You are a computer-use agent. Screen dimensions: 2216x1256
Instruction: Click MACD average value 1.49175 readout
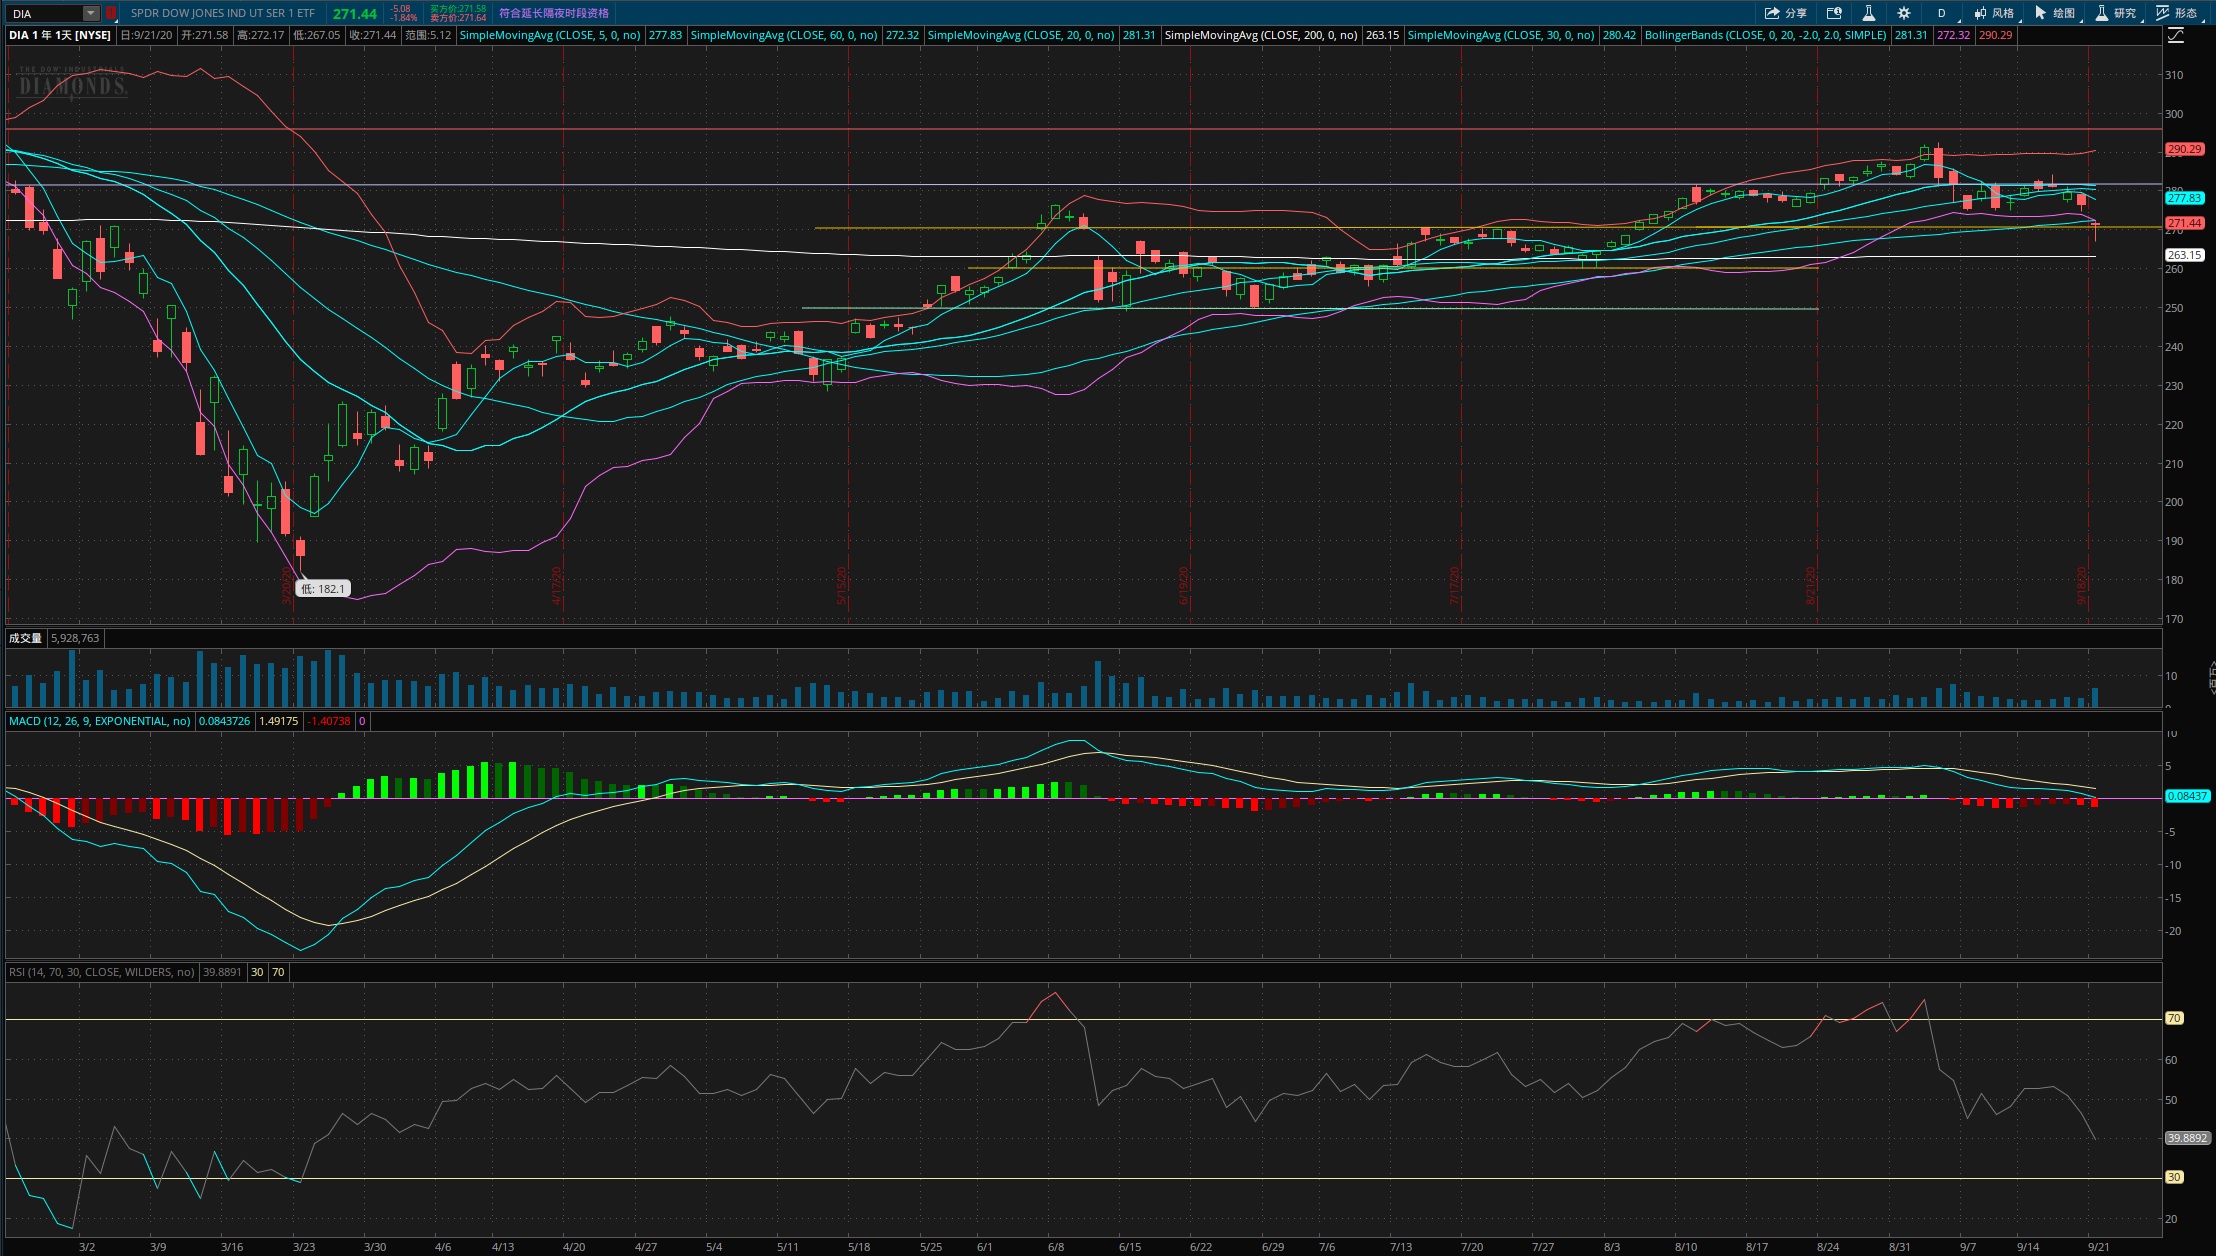click(x=279, y=721)
